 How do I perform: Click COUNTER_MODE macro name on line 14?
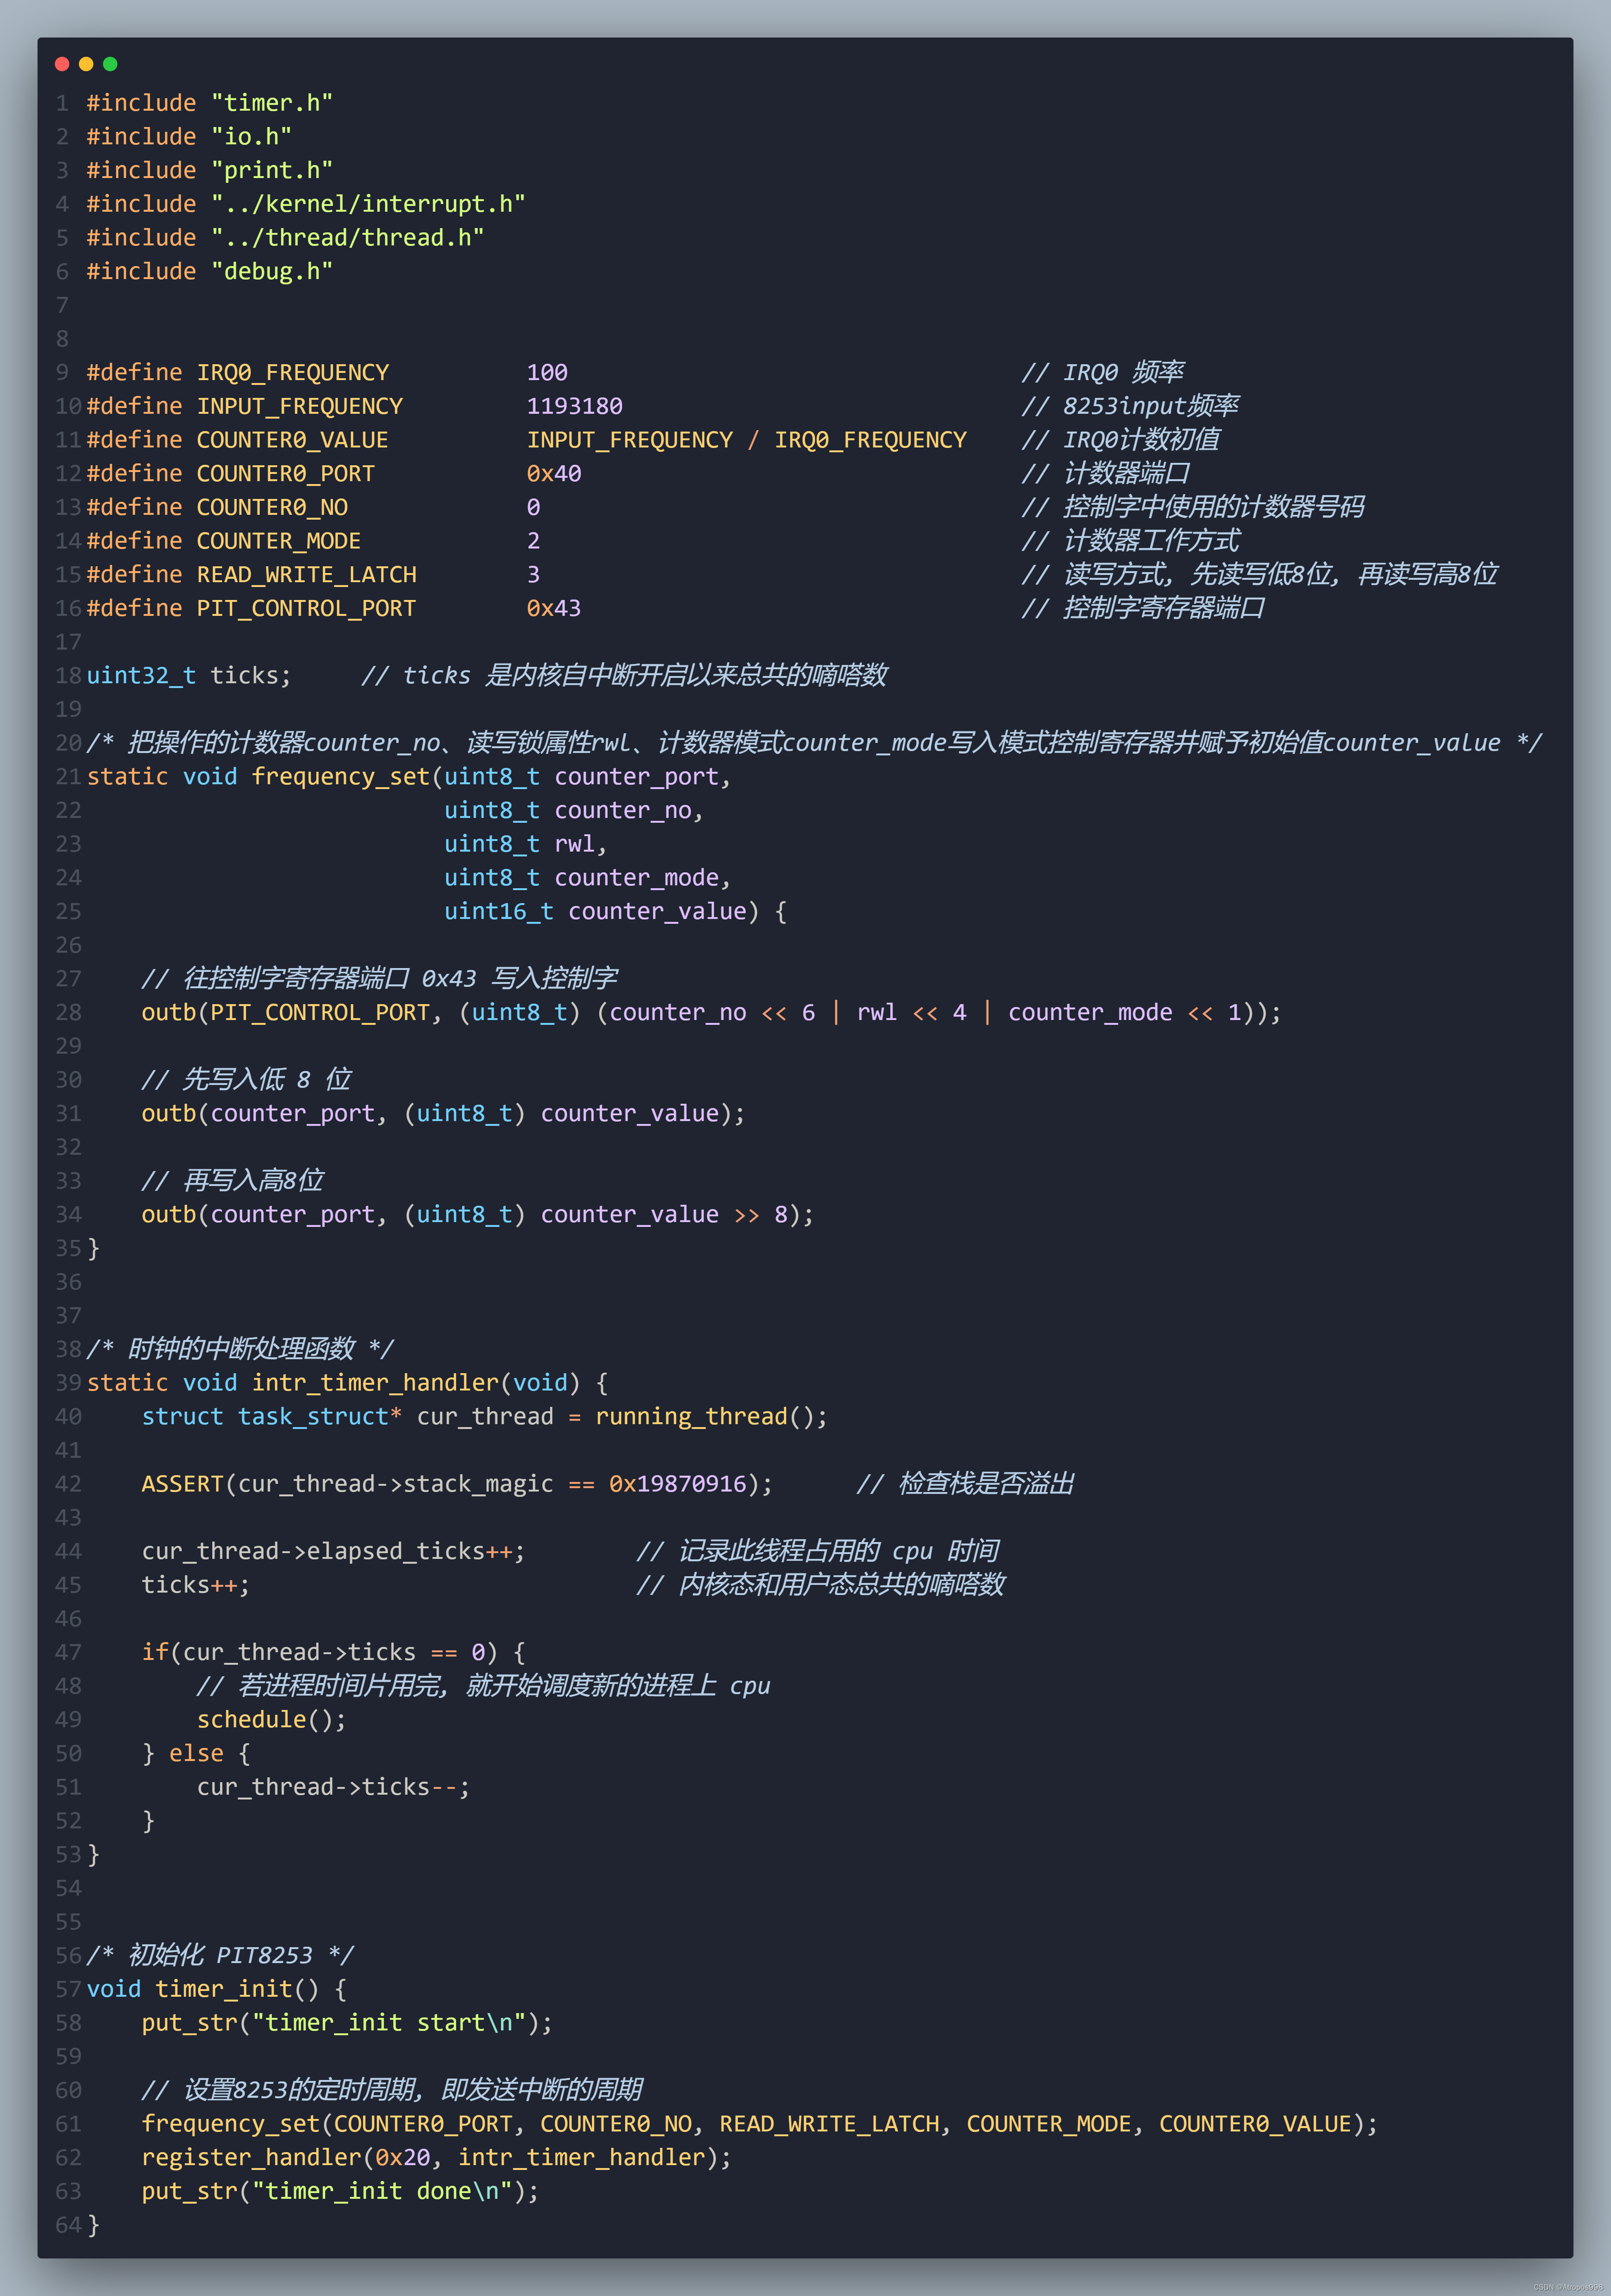[279, 541]
